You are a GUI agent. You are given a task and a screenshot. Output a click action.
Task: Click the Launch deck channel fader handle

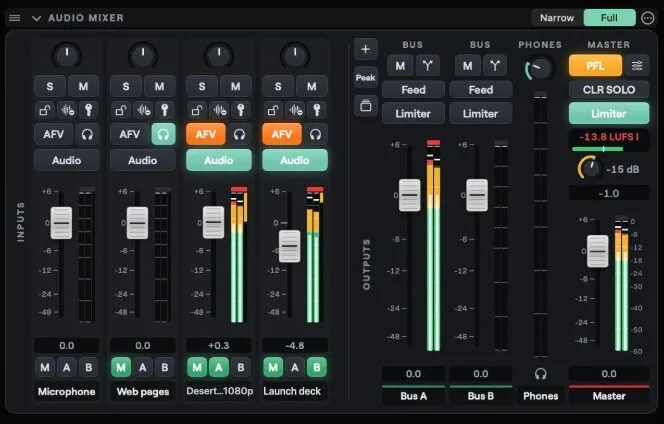coord(290,246)
